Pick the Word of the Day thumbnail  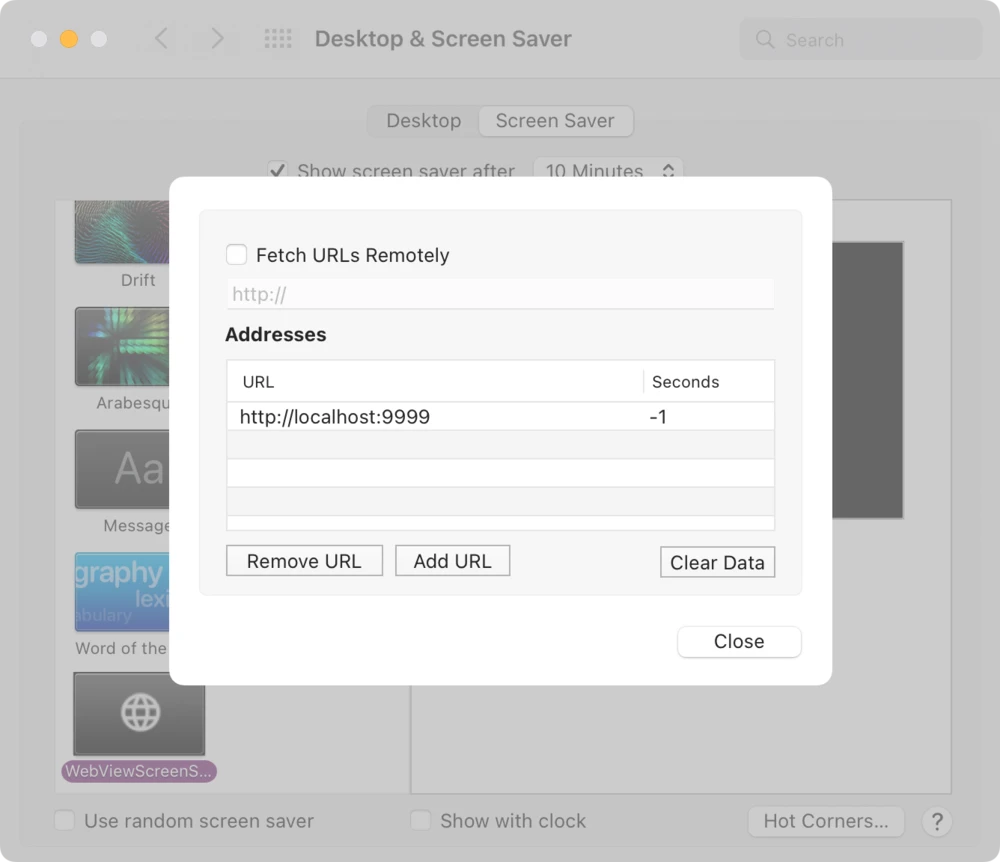click(122, 592)
